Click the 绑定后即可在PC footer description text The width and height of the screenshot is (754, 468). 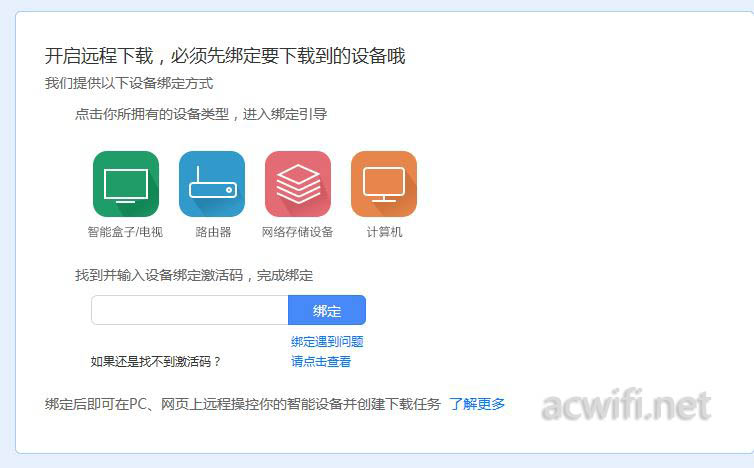(243, 404)
